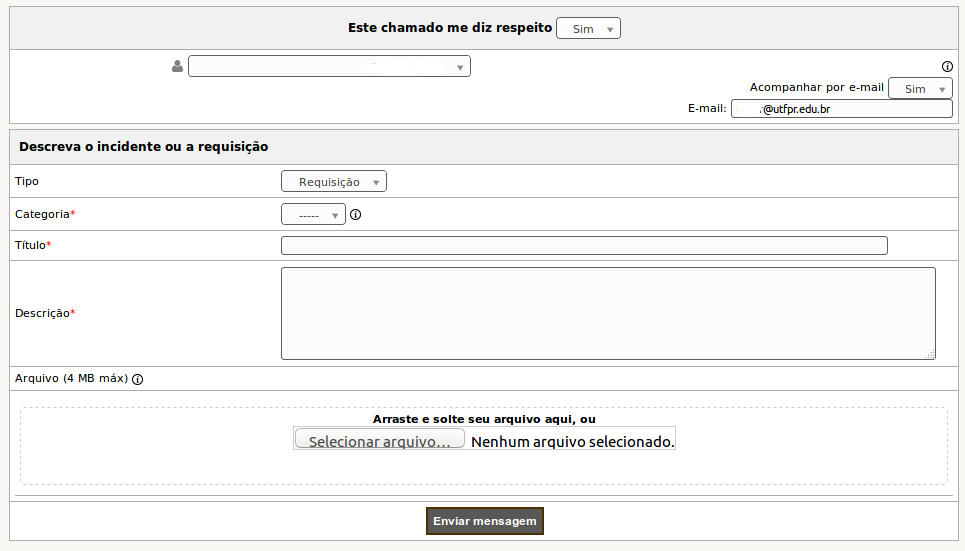Submit the form with "Enviar mensagem"
The height and width of the screenshot is (551, 965).
[485, 521]
